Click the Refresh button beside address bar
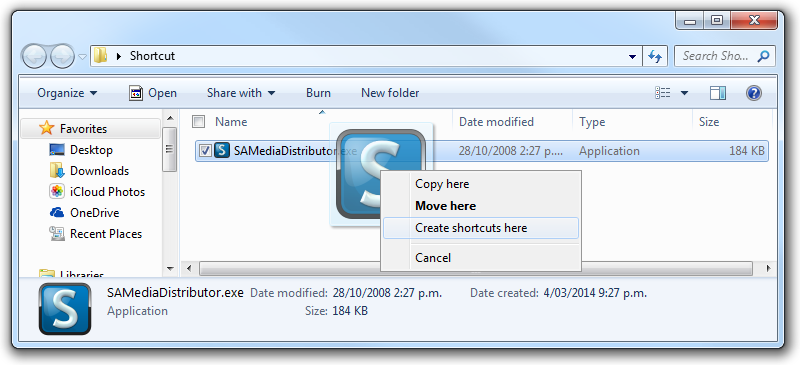This screenshot has width=800, height=365. pos(655,56)
